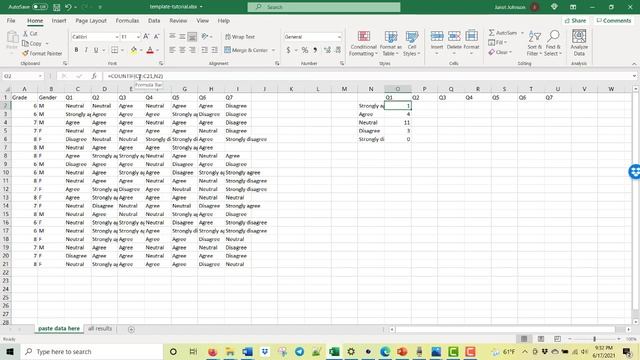Toggle Underline formatting

tap(96, 50)
